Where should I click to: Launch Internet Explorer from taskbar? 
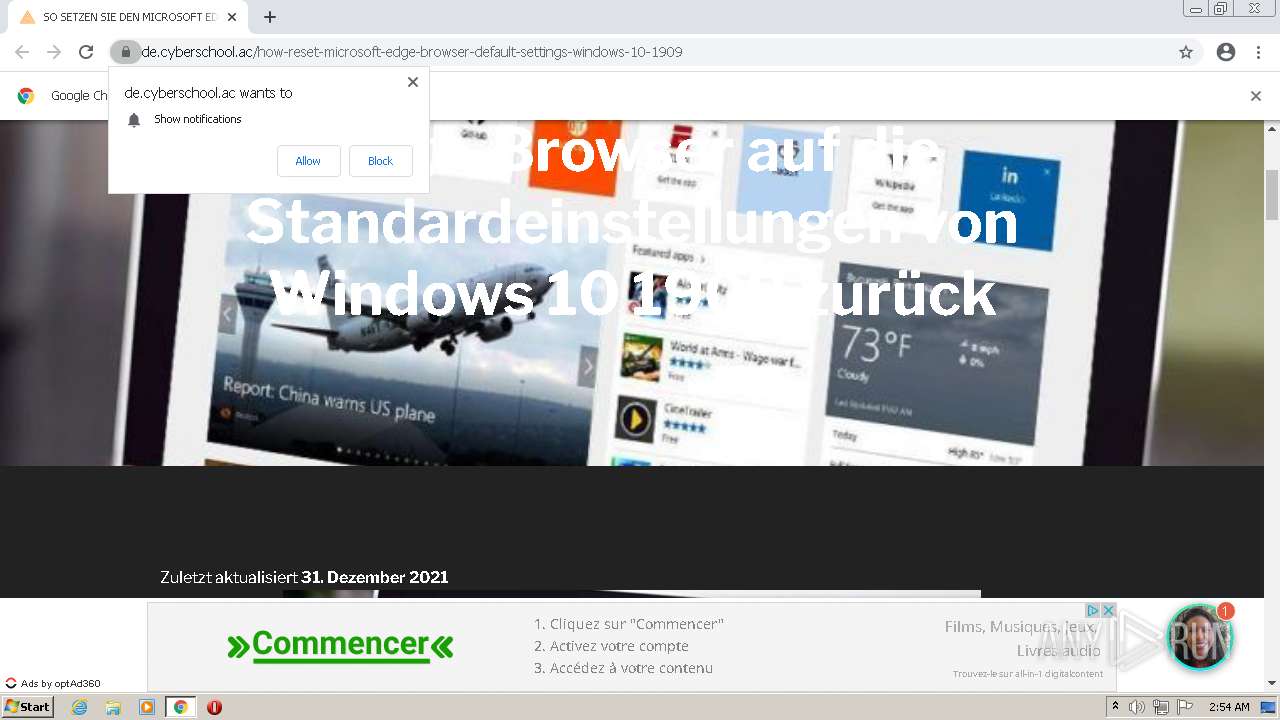click(79, 707)
